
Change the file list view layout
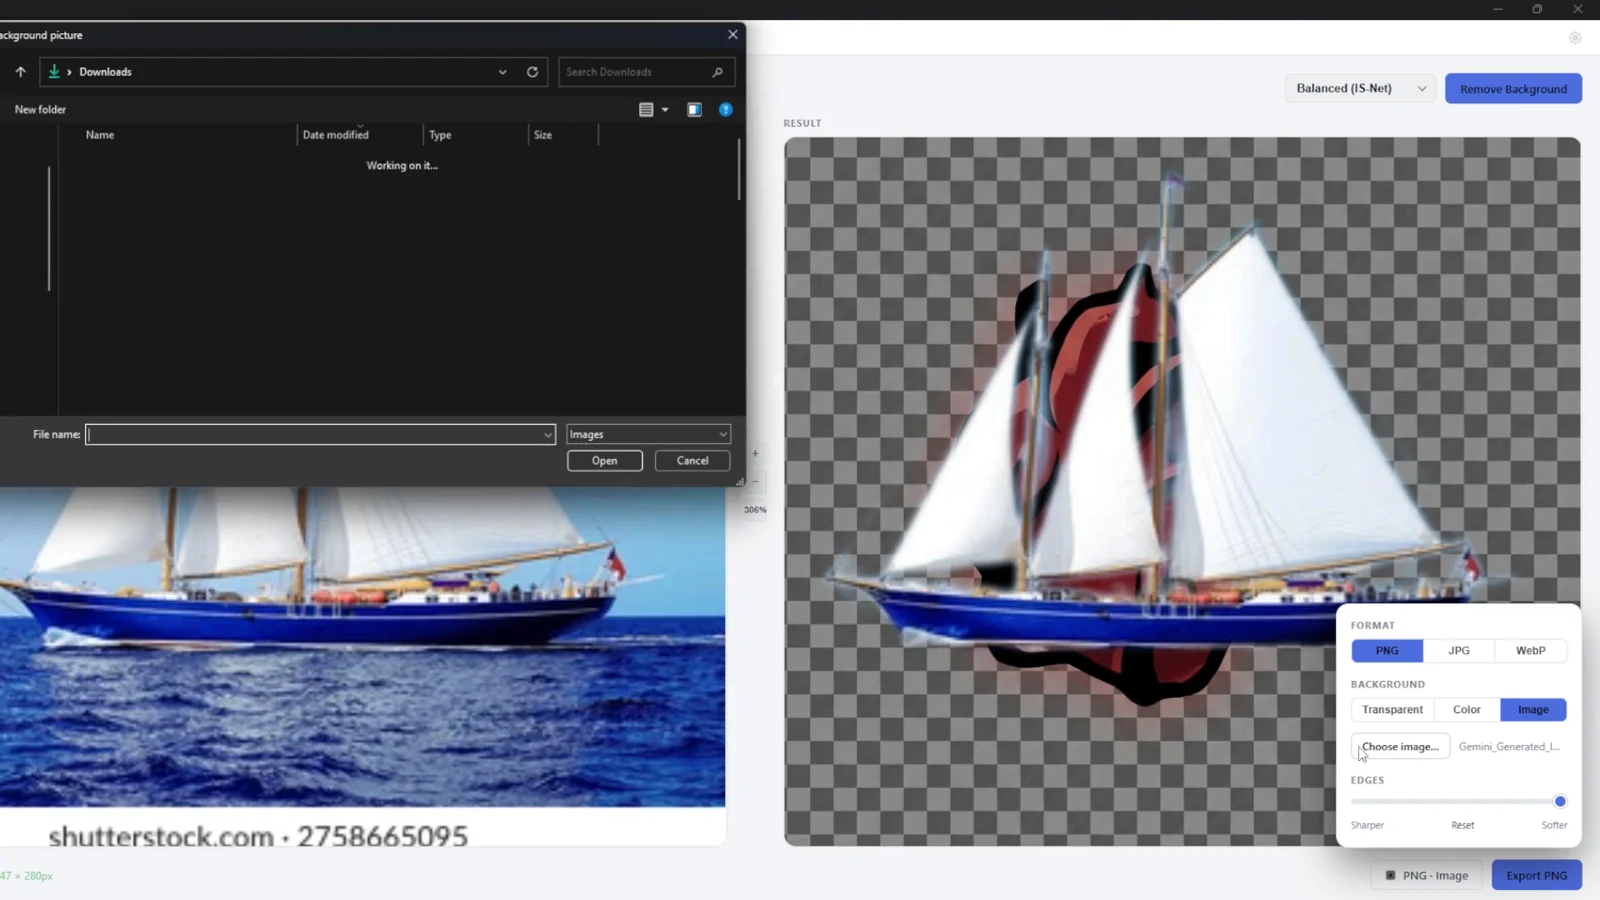[646, 110]
